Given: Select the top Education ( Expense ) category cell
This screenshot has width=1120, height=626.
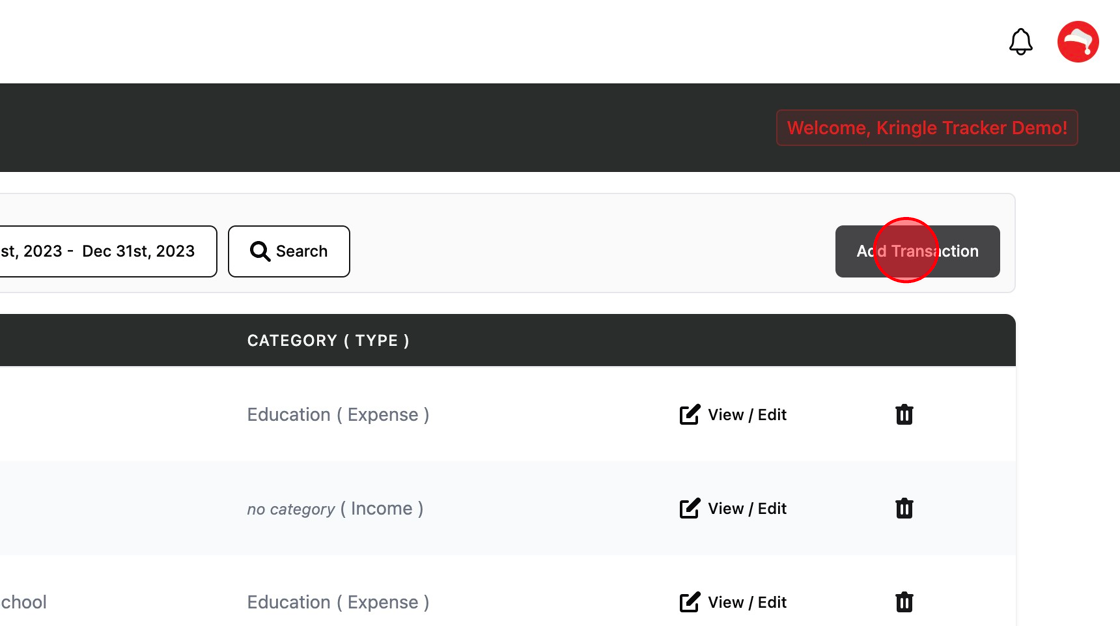Looking at the screenshot, I should click(x=338, y=414).
